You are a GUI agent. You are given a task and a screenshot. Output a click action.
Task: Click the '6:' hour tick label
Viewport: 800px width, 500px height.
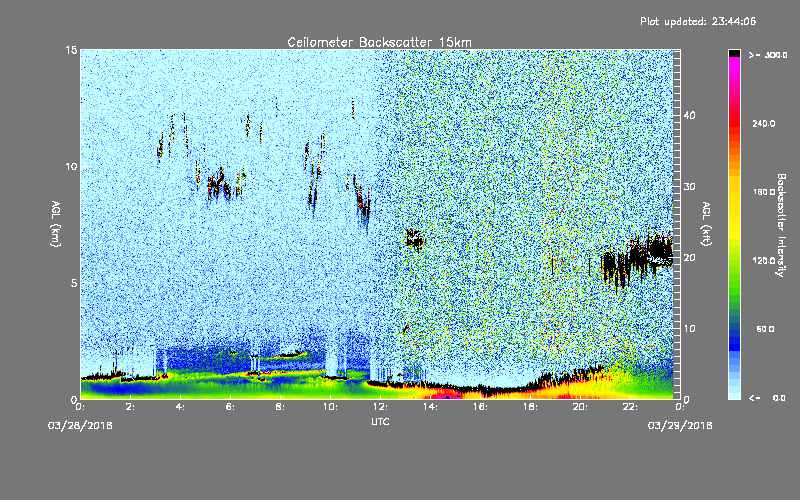click(x=230, y=407)
